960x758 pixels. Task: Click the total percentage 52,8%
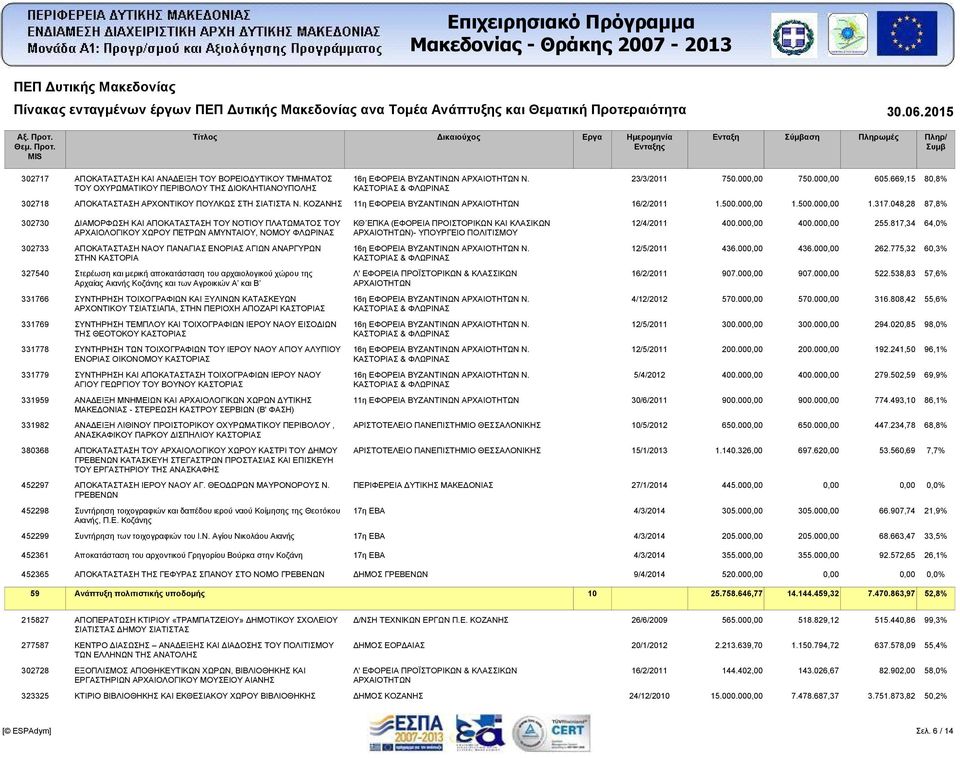click(936, 594)
